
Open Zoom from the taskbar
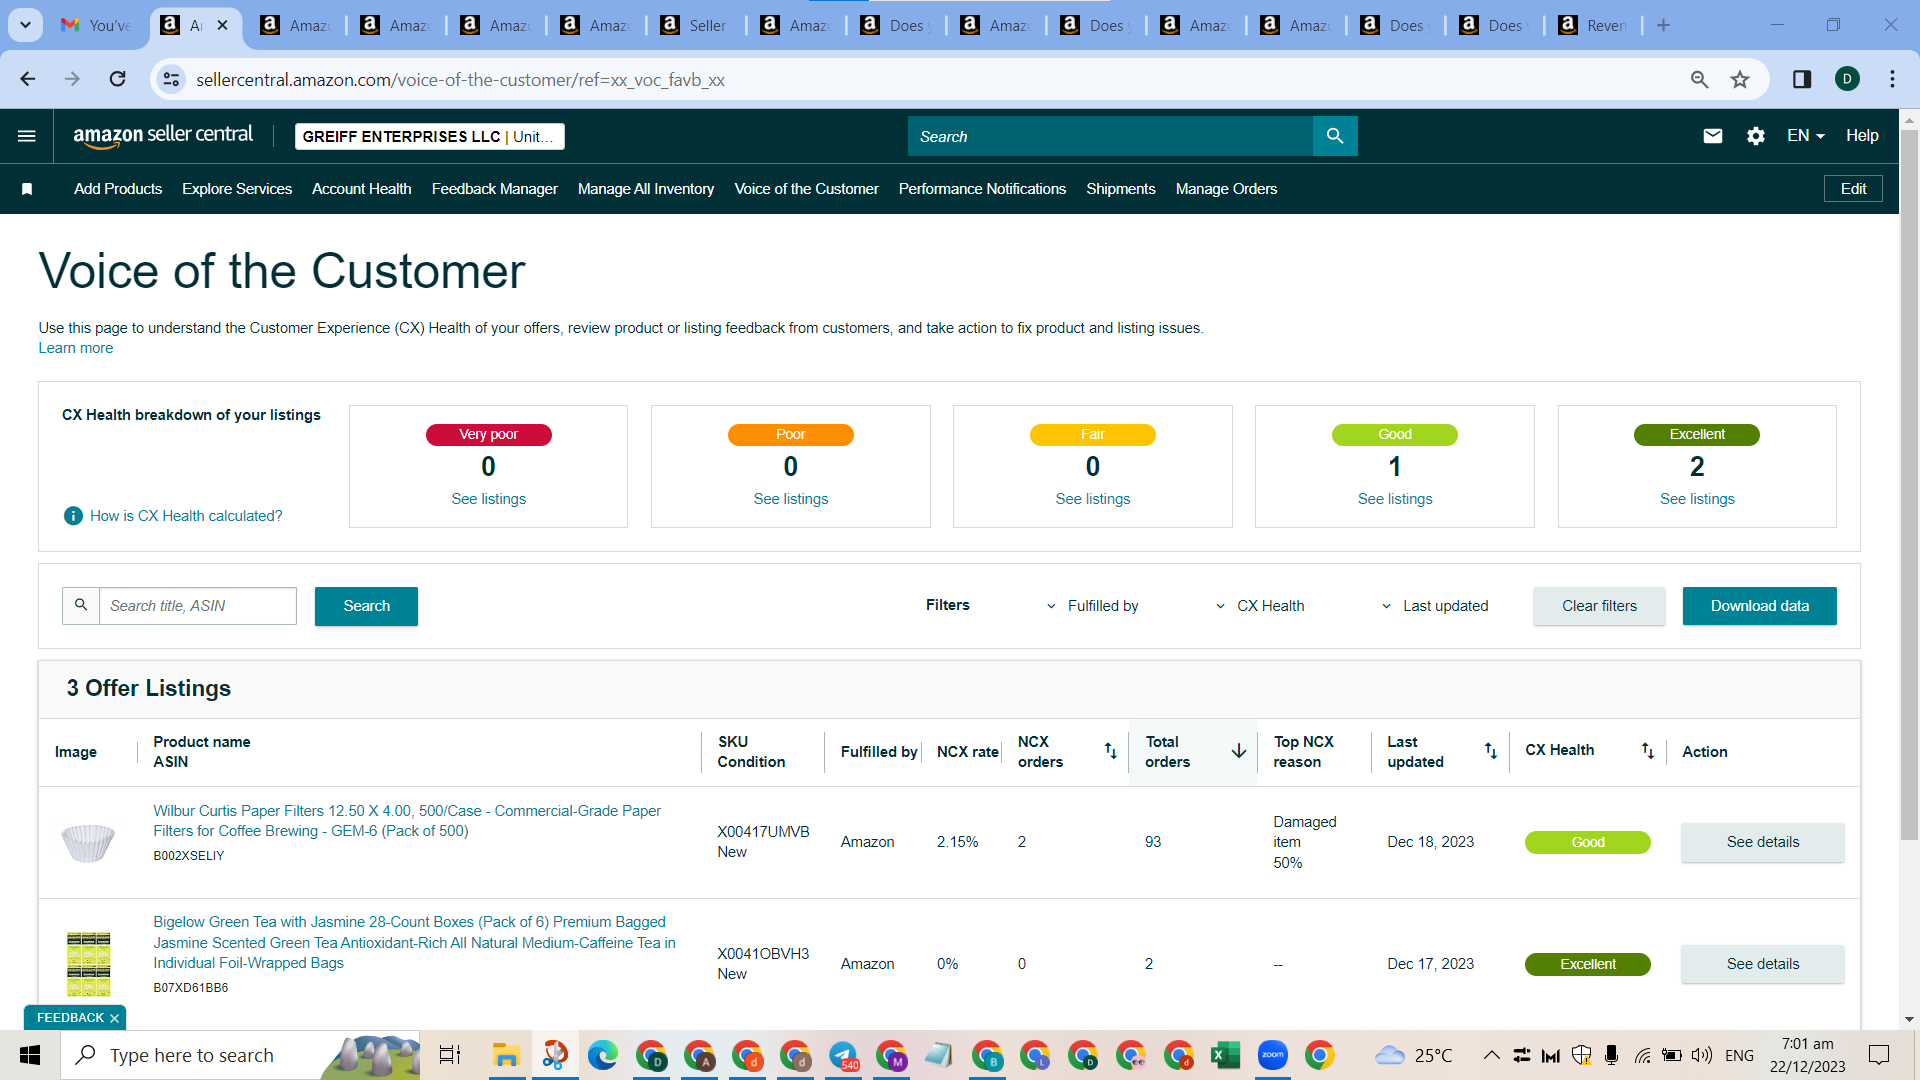tap(1272, 1055)
